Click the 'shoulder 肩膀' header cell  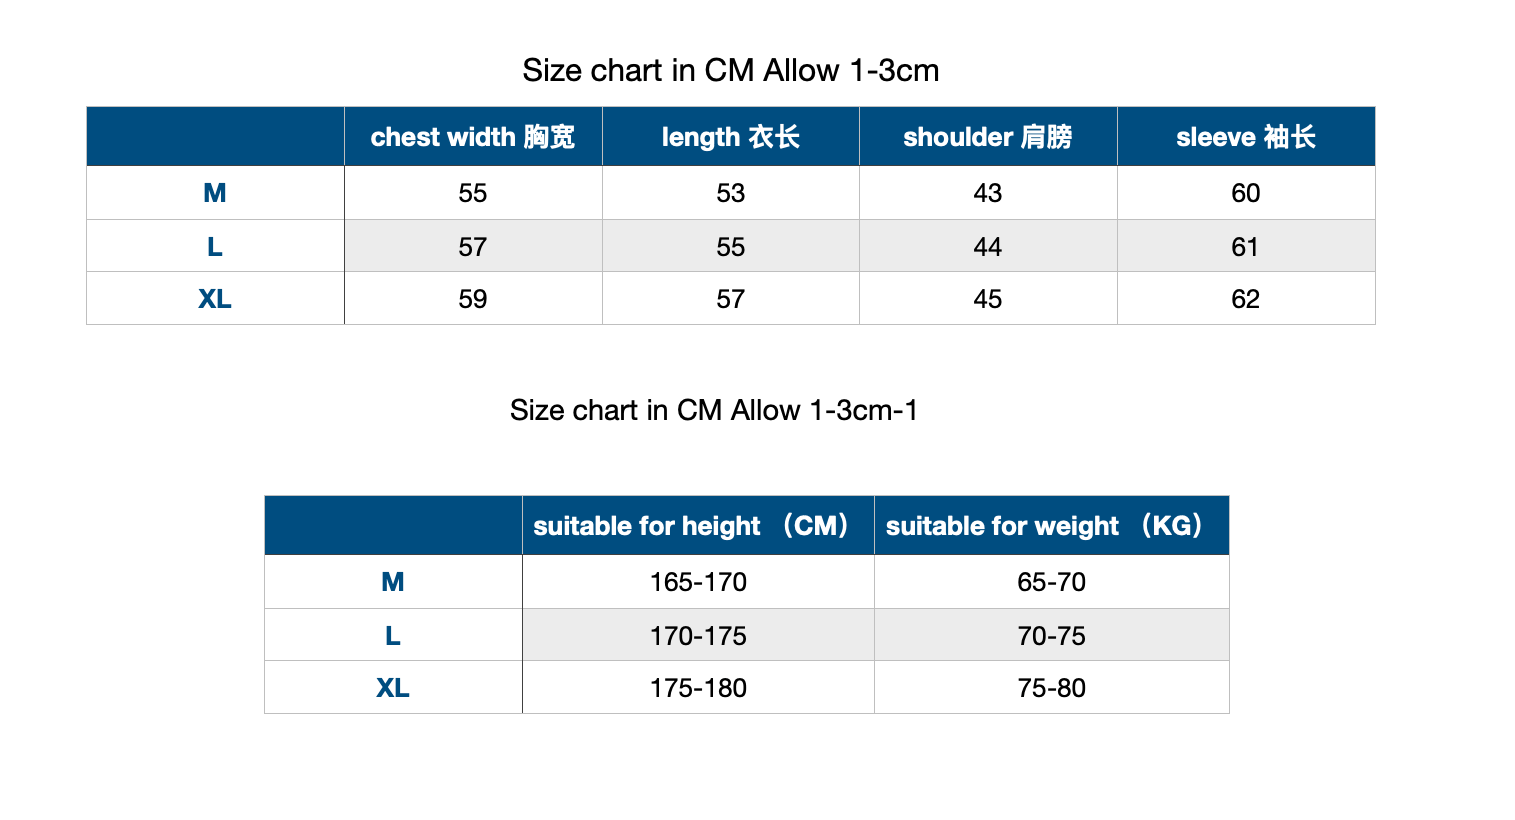988,137
